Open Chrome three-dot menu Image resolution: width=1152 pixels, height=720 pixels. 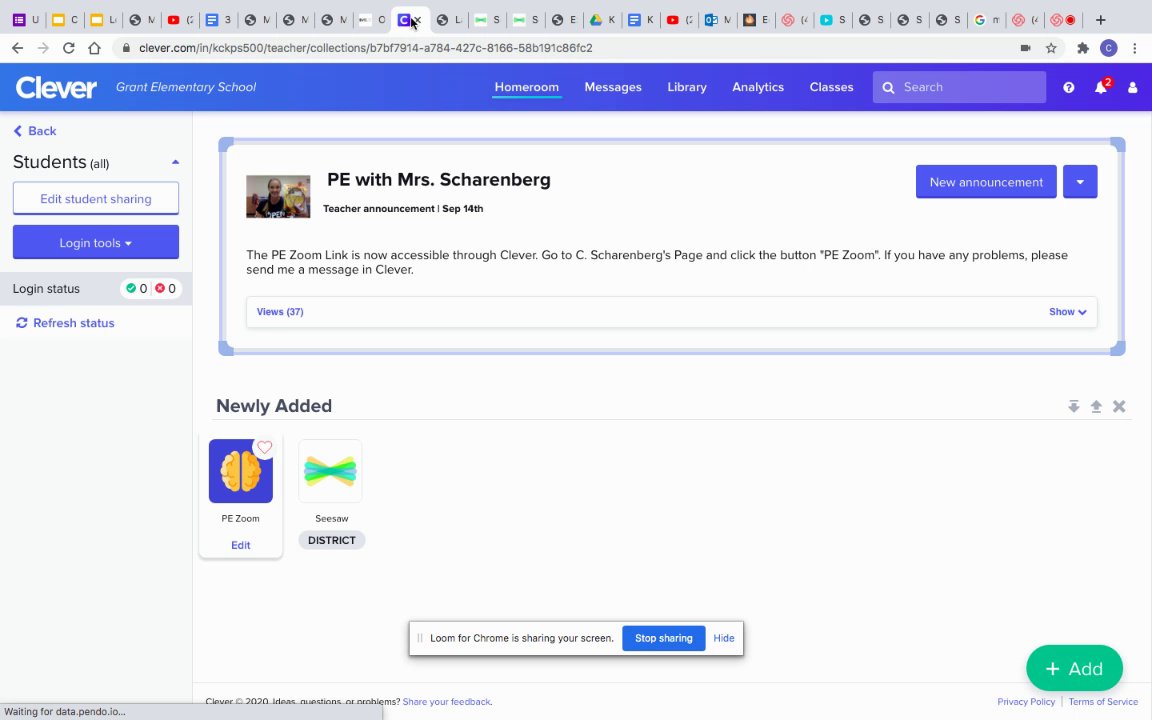[x=1135, y=48]
